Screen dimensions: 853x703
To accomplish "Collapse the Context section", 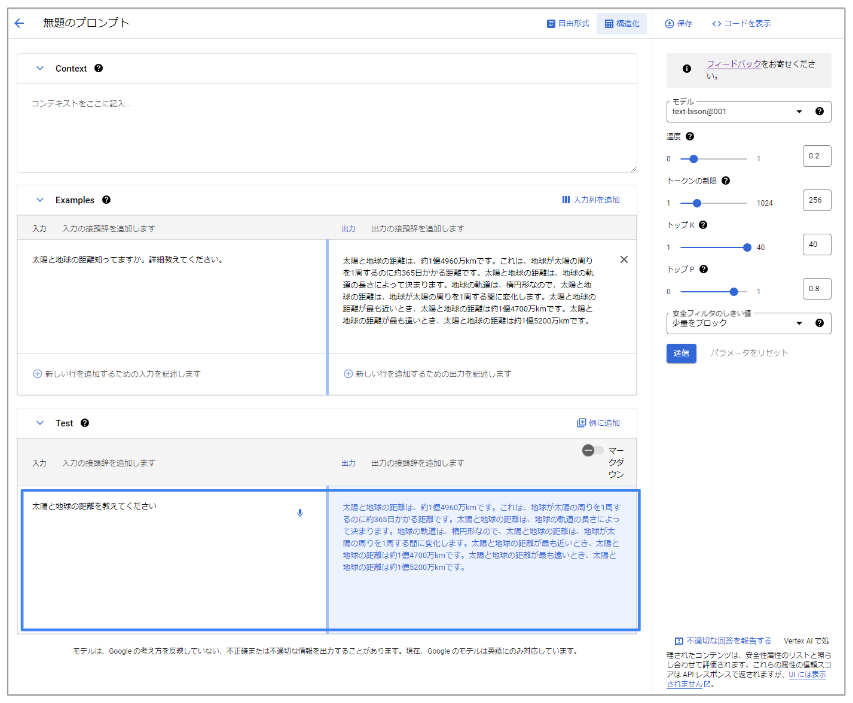I will [x=40, y=68].
